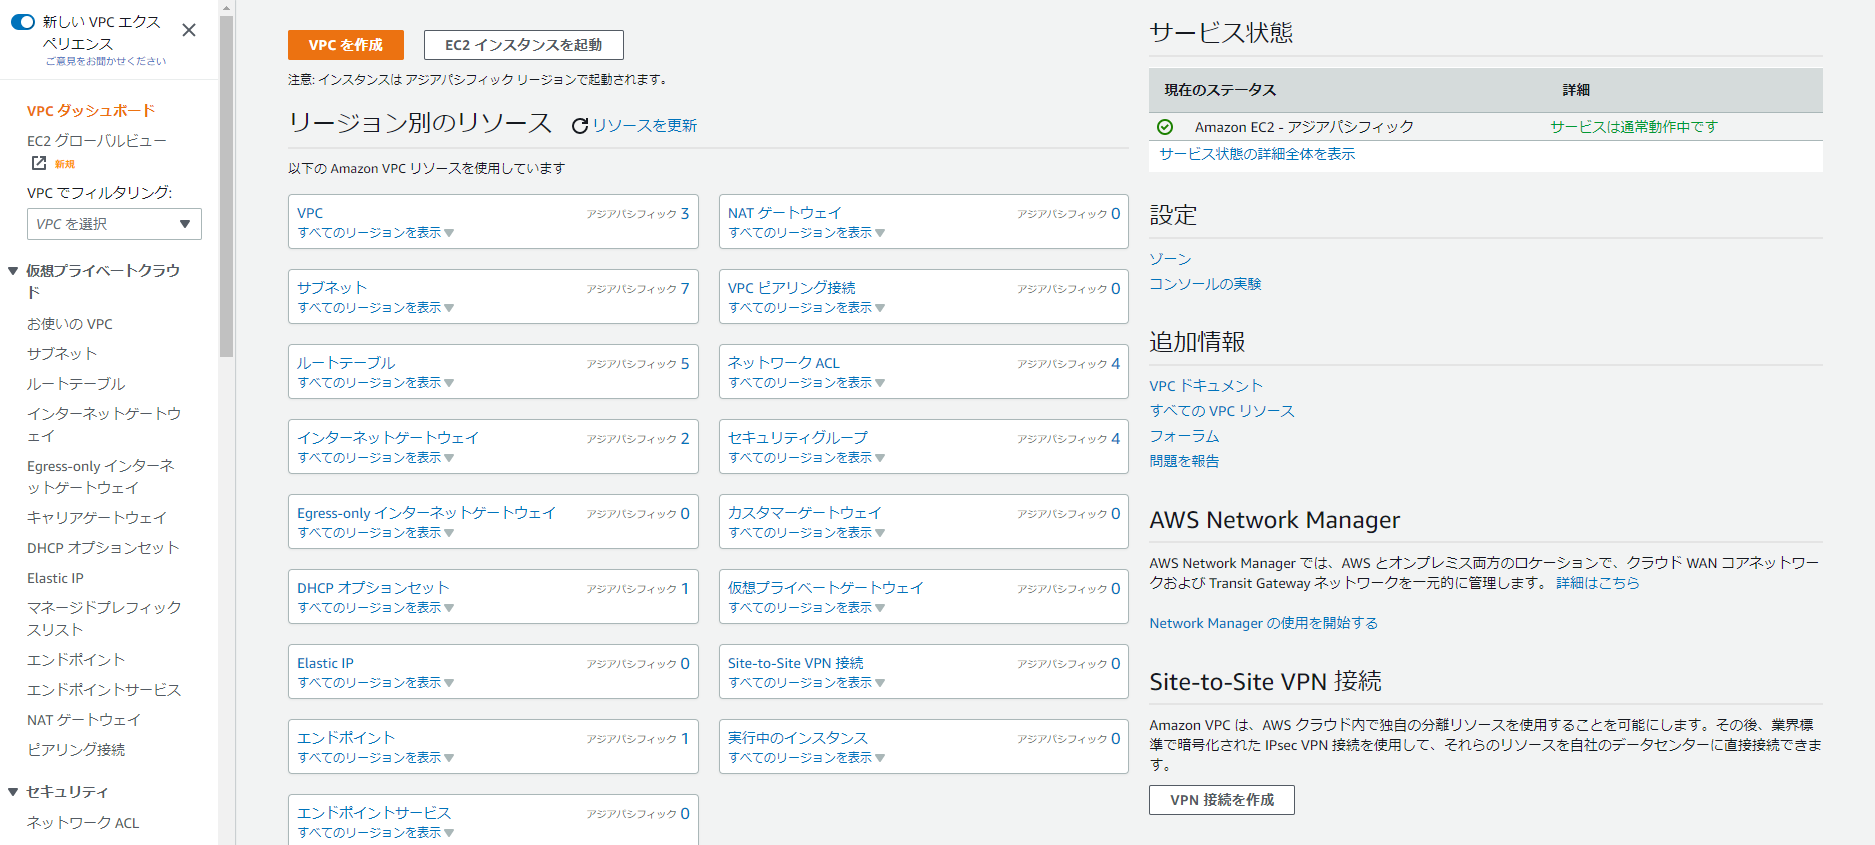Click the 問題を報告 link
The height and width of the screenshot is (845, 1875).
(x=1184, y=461)
